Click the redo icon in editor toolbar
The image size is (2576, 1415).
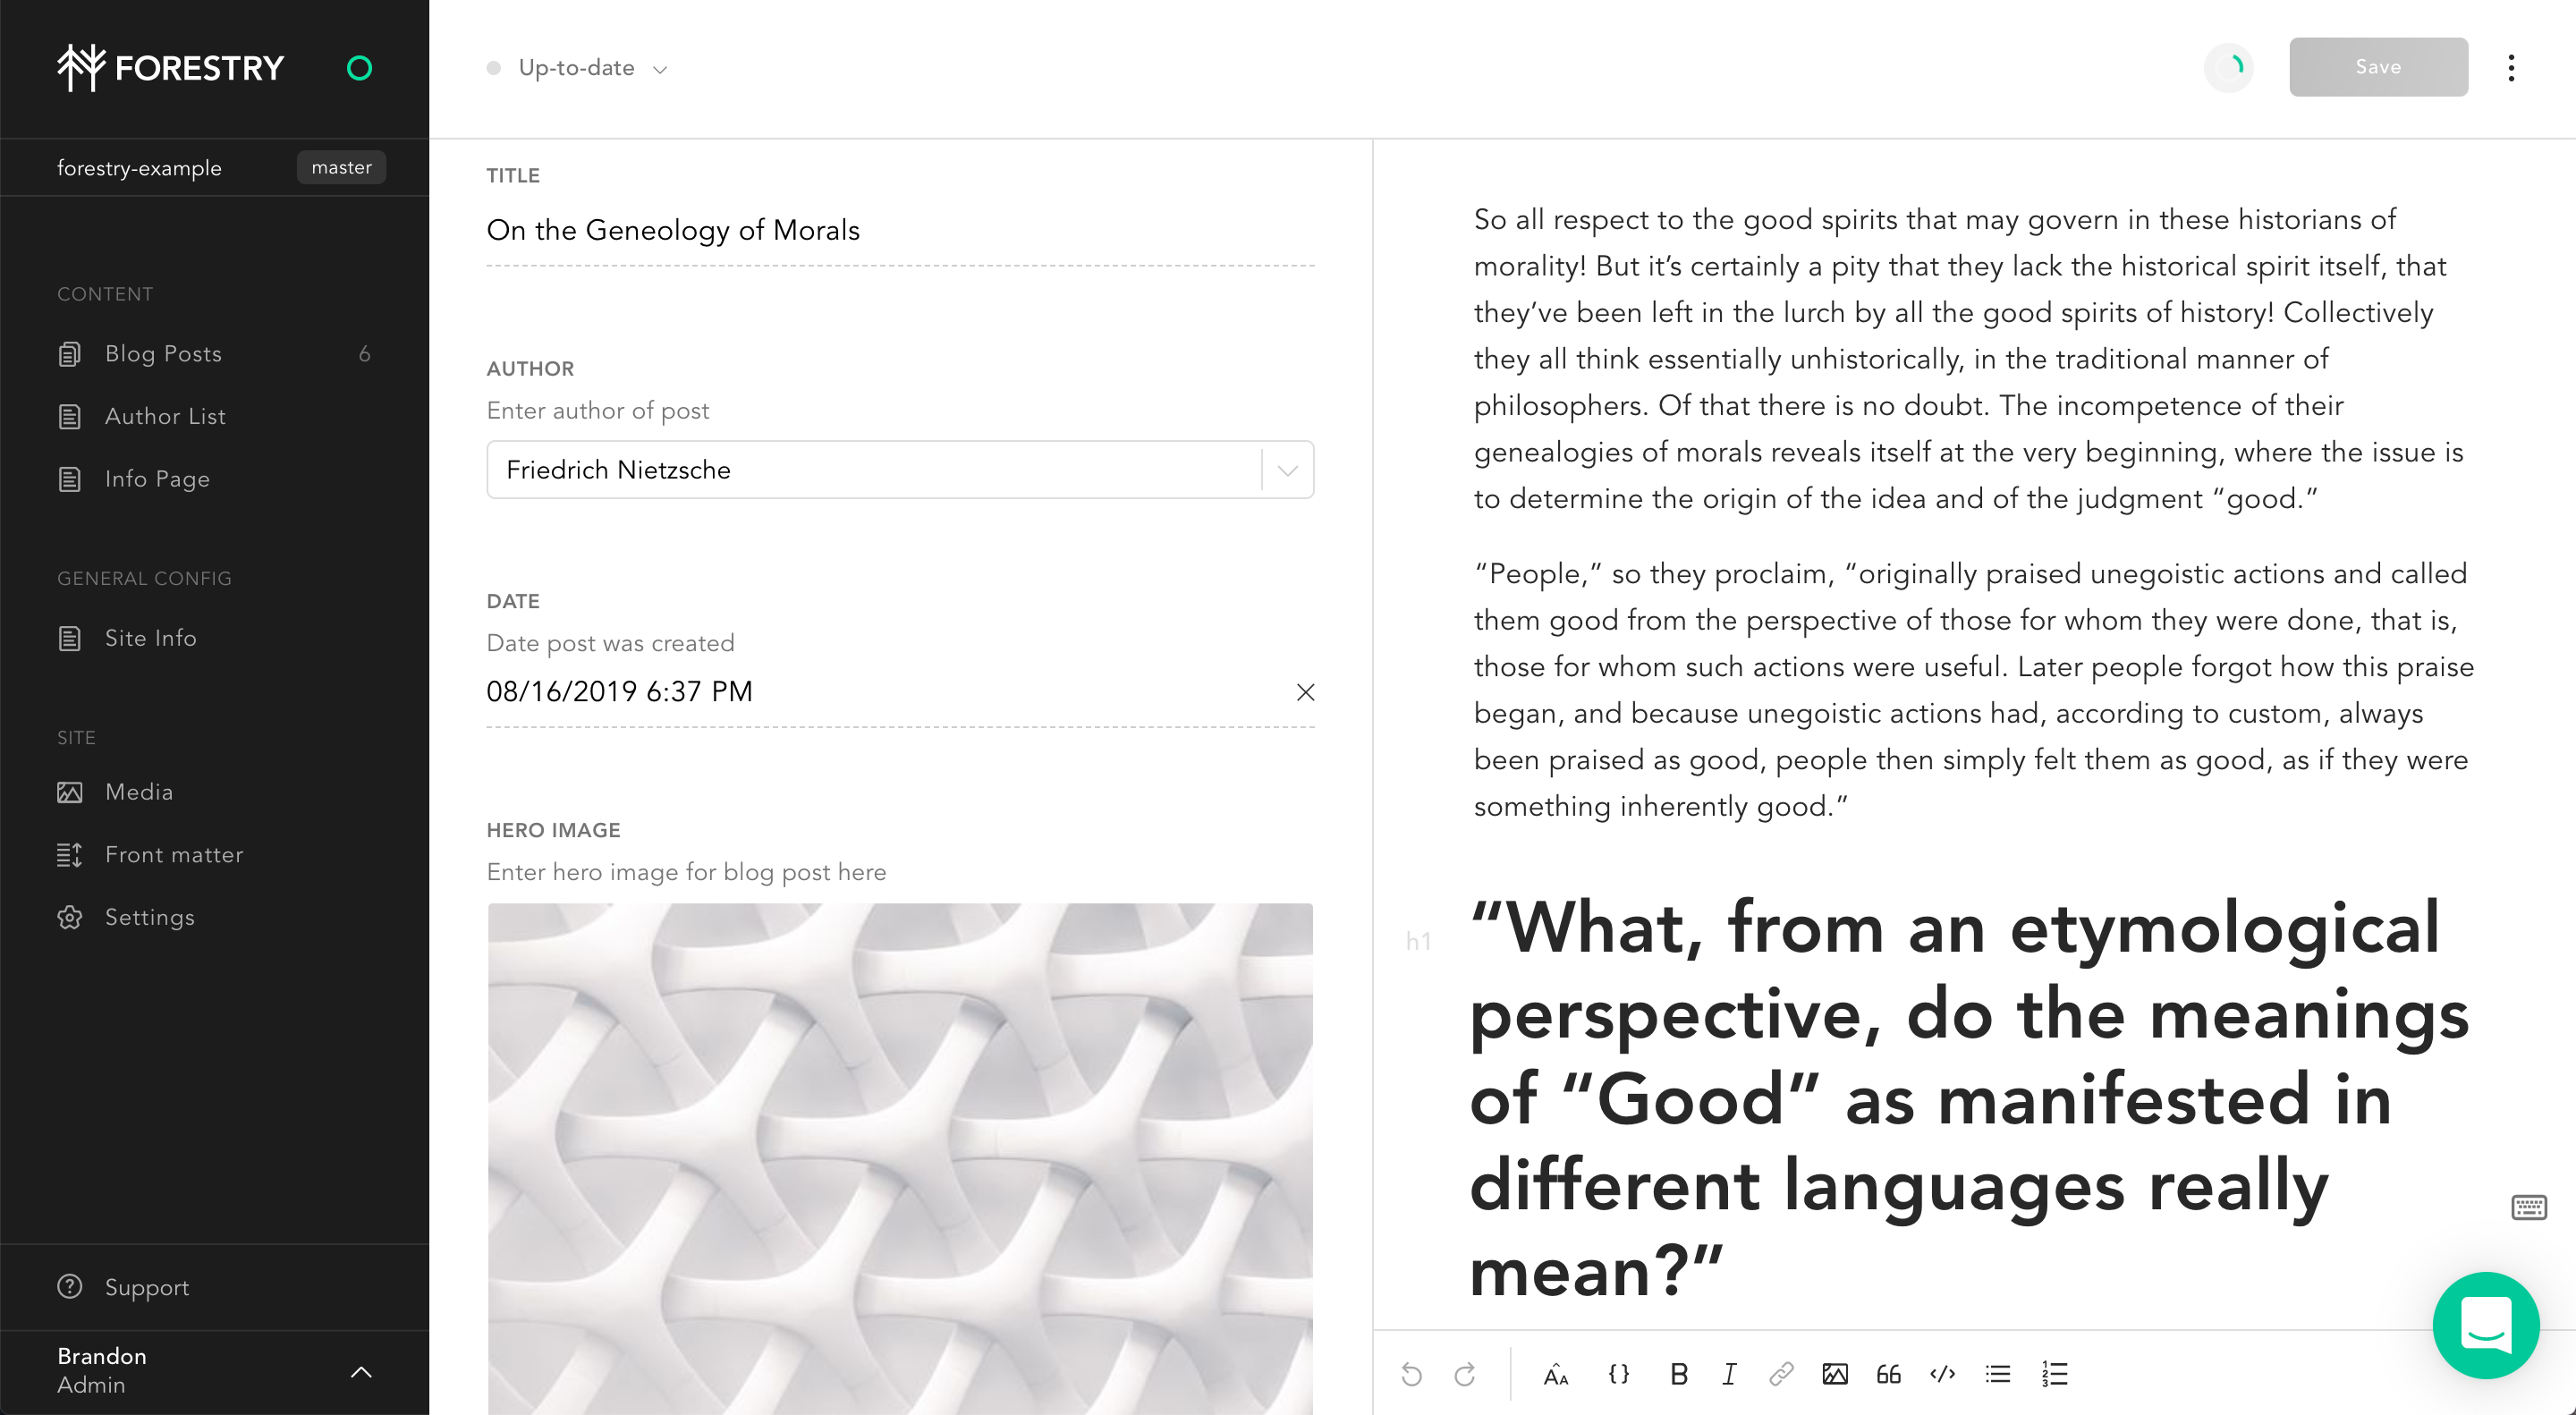1465,1374
